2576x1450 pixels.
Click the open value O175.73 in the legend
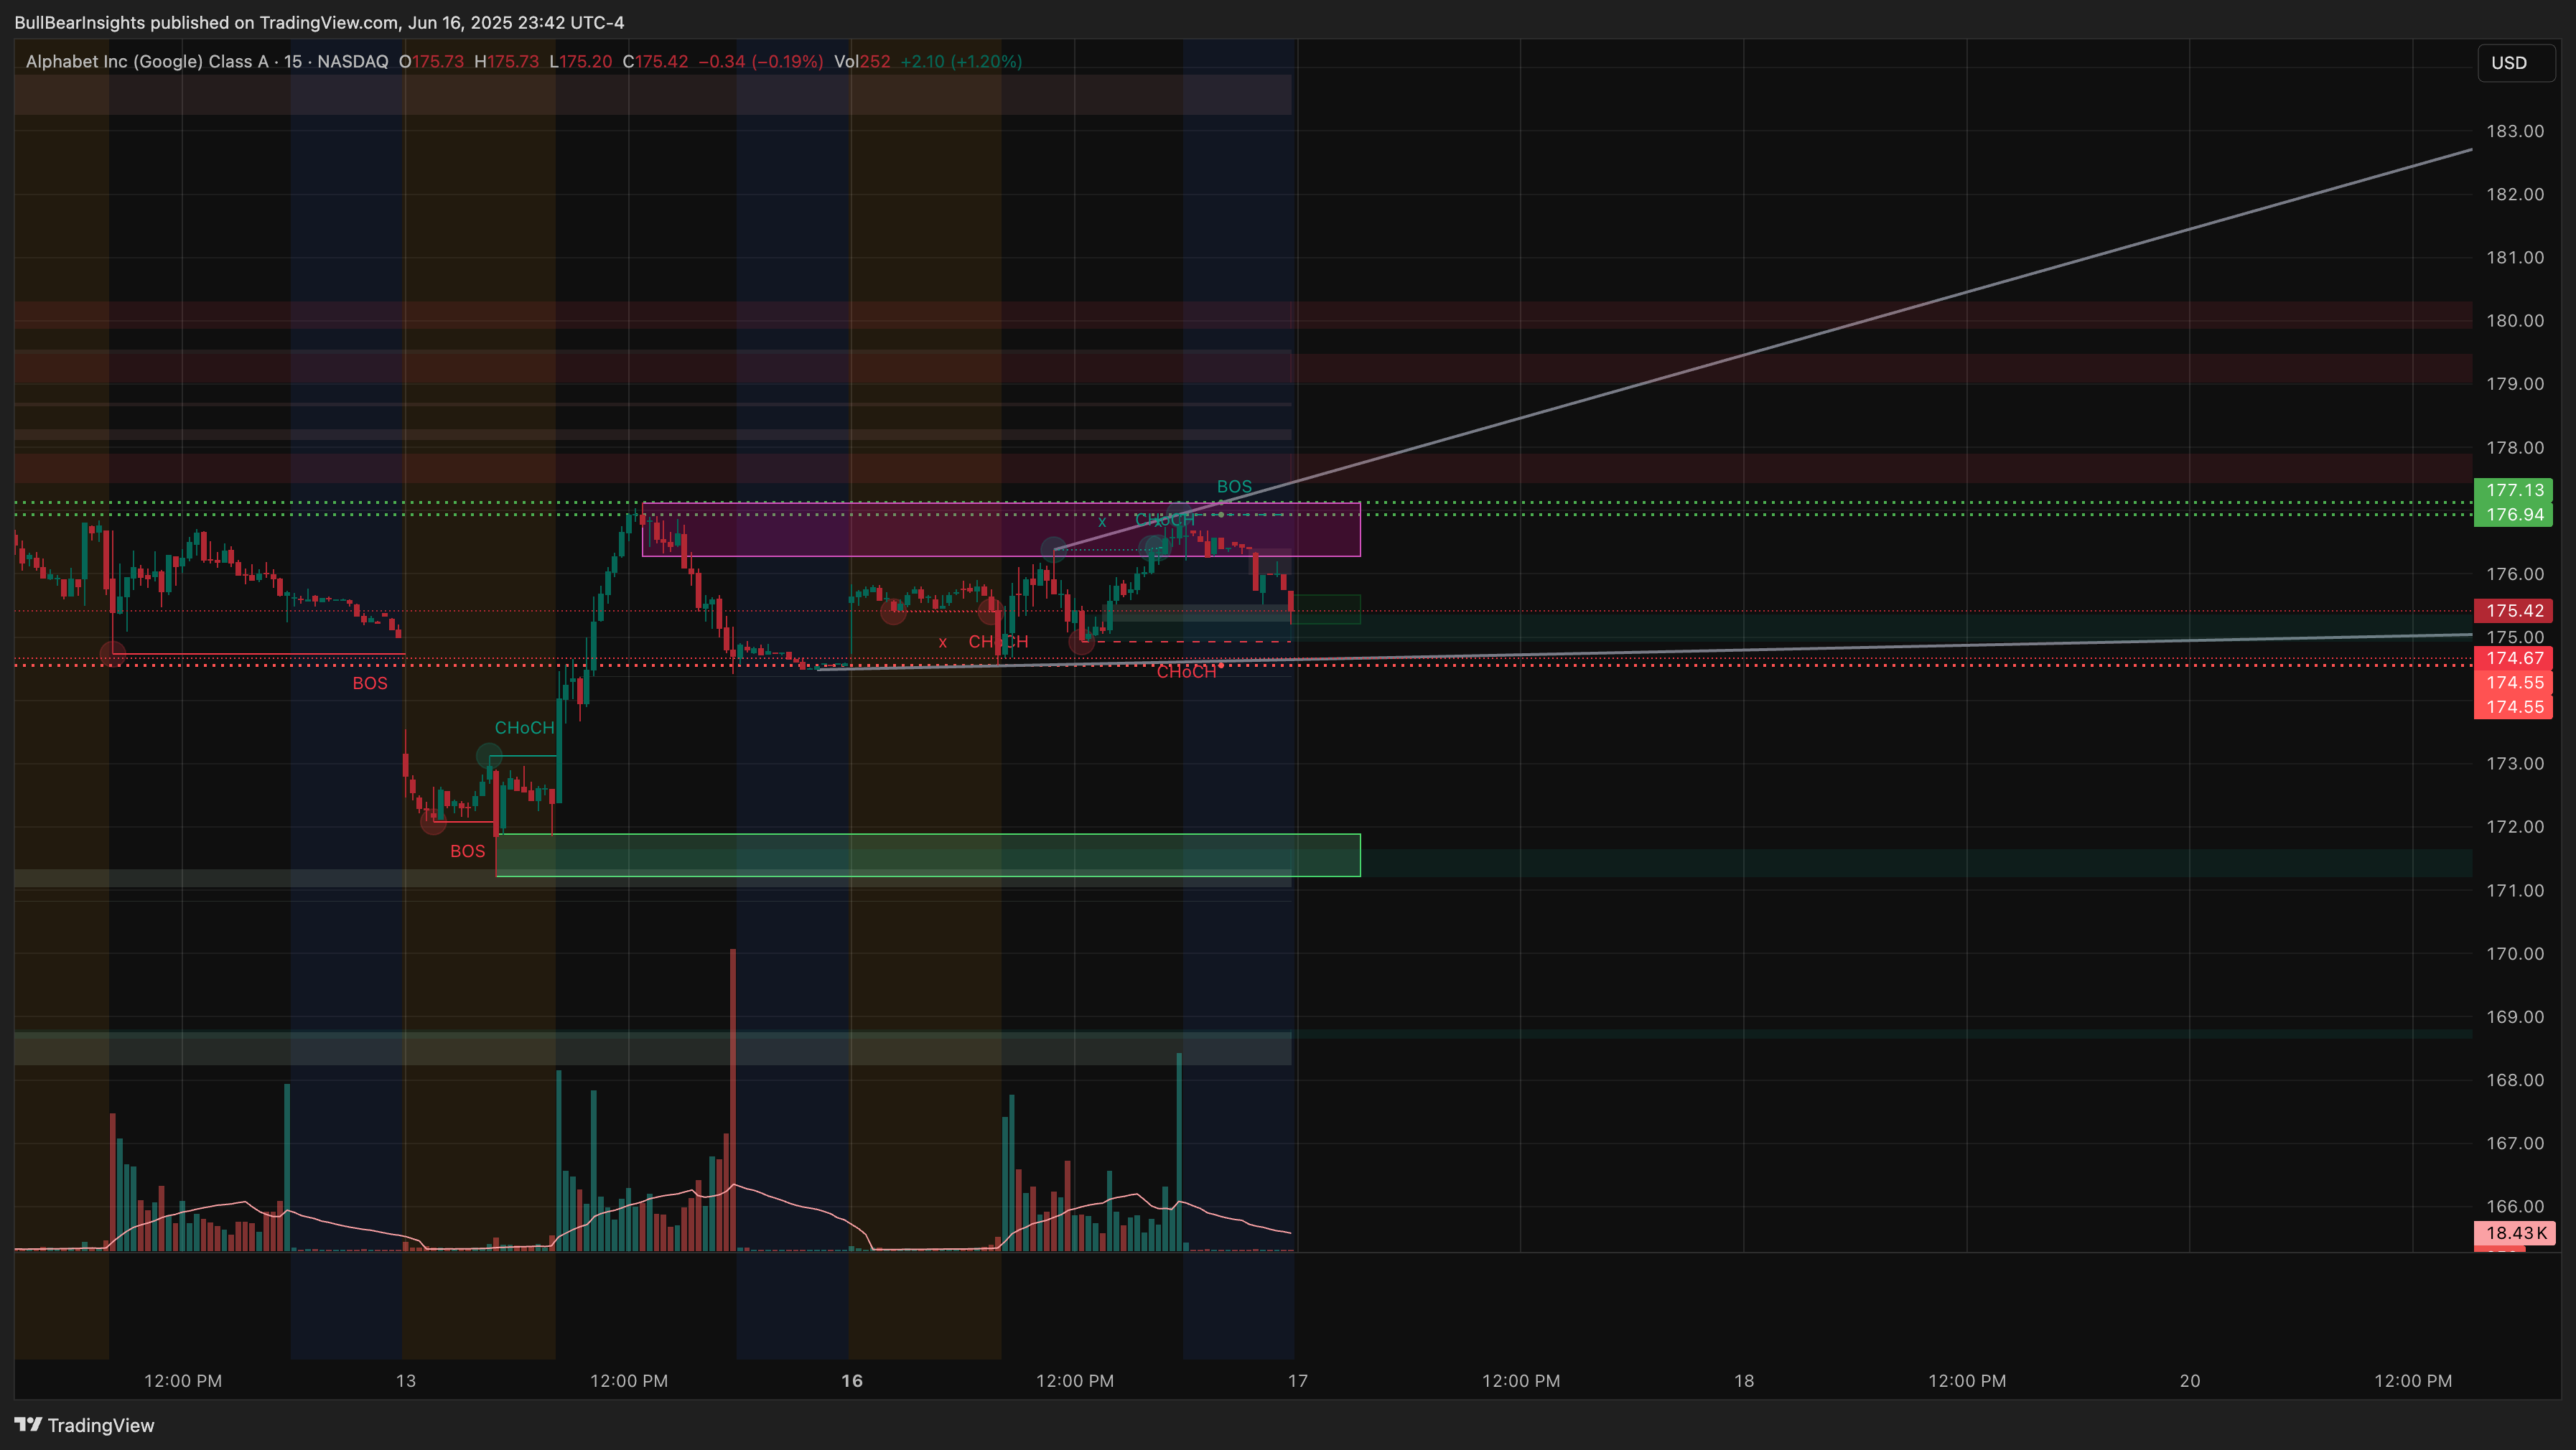pos(431,62)
